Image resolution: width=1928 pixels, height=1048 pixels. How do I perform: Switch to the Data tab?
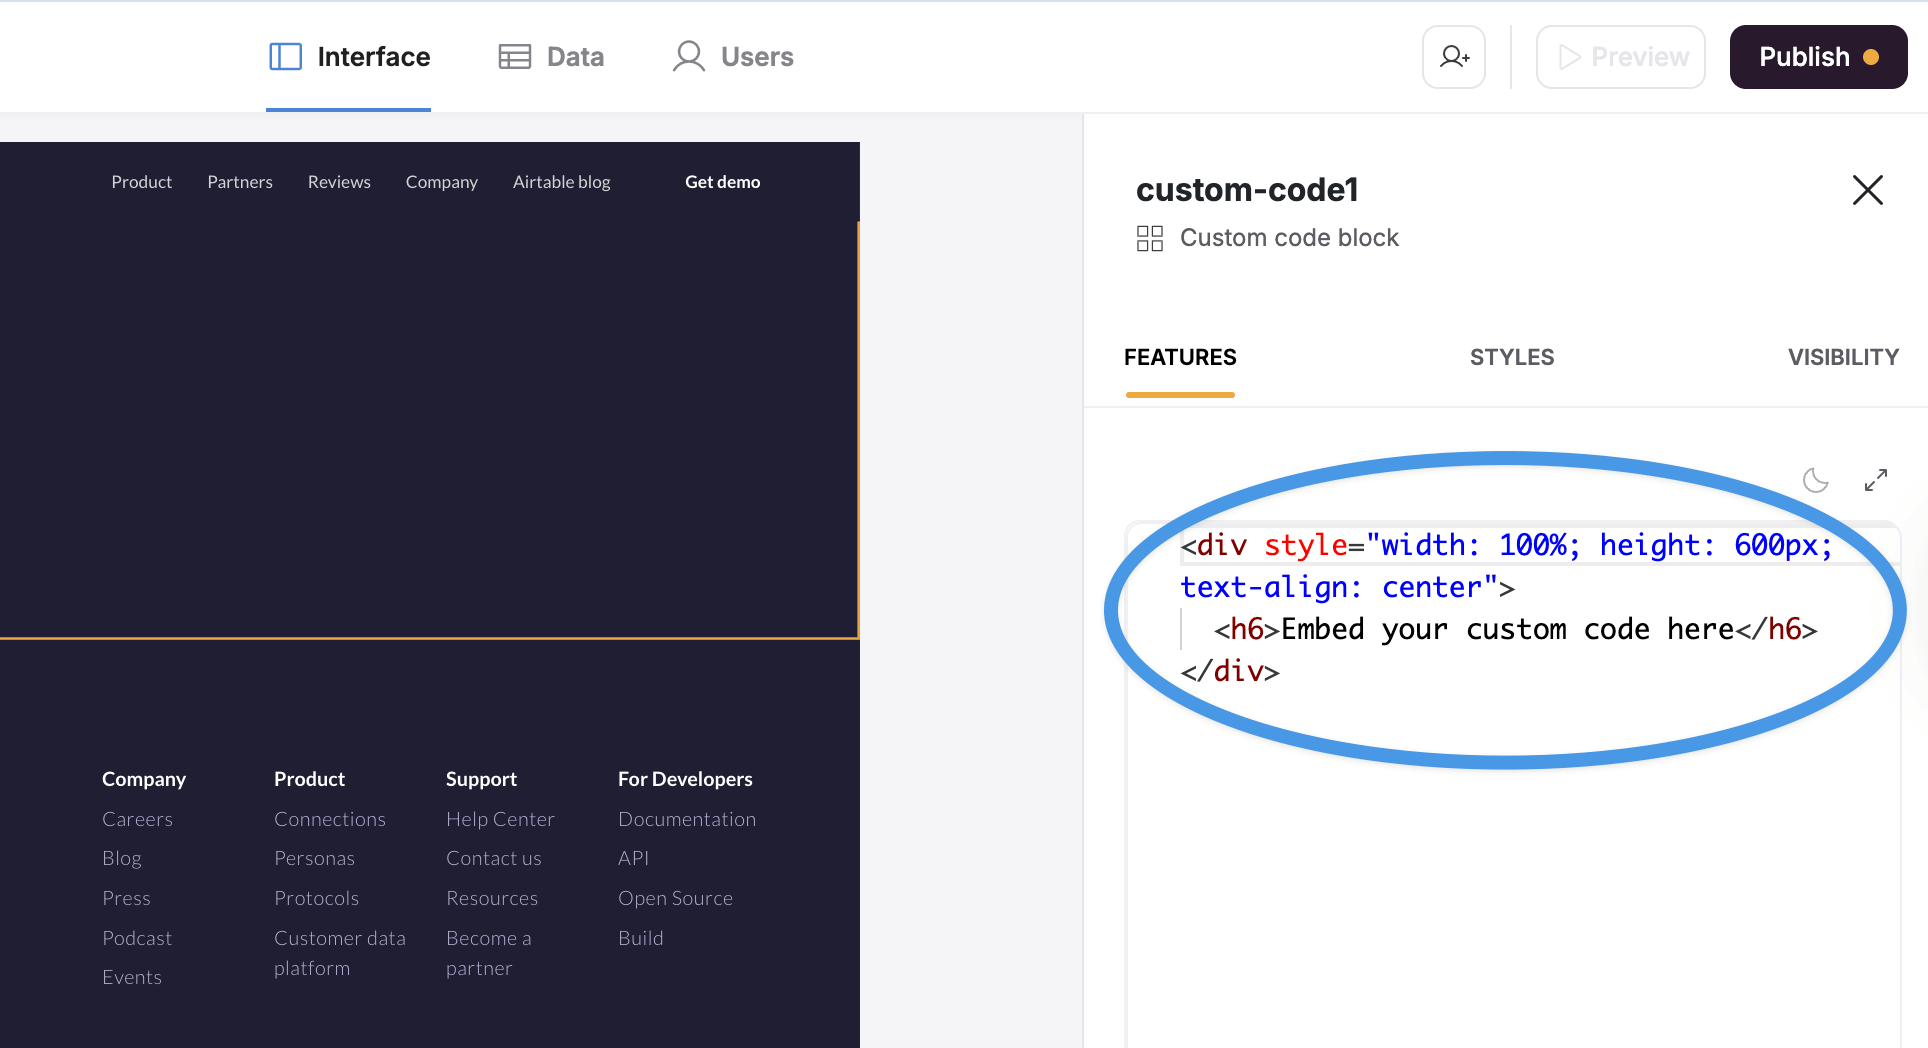click(551, 57)
